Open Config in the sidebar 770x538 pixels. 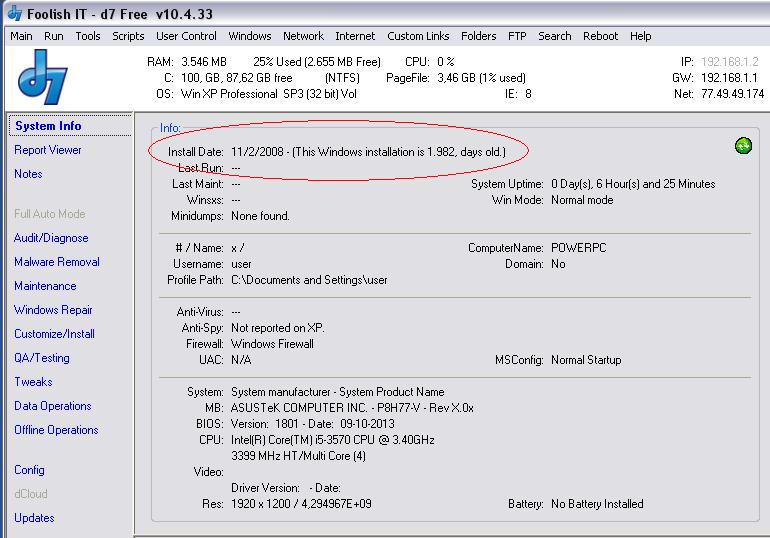[x=29, y=470]
